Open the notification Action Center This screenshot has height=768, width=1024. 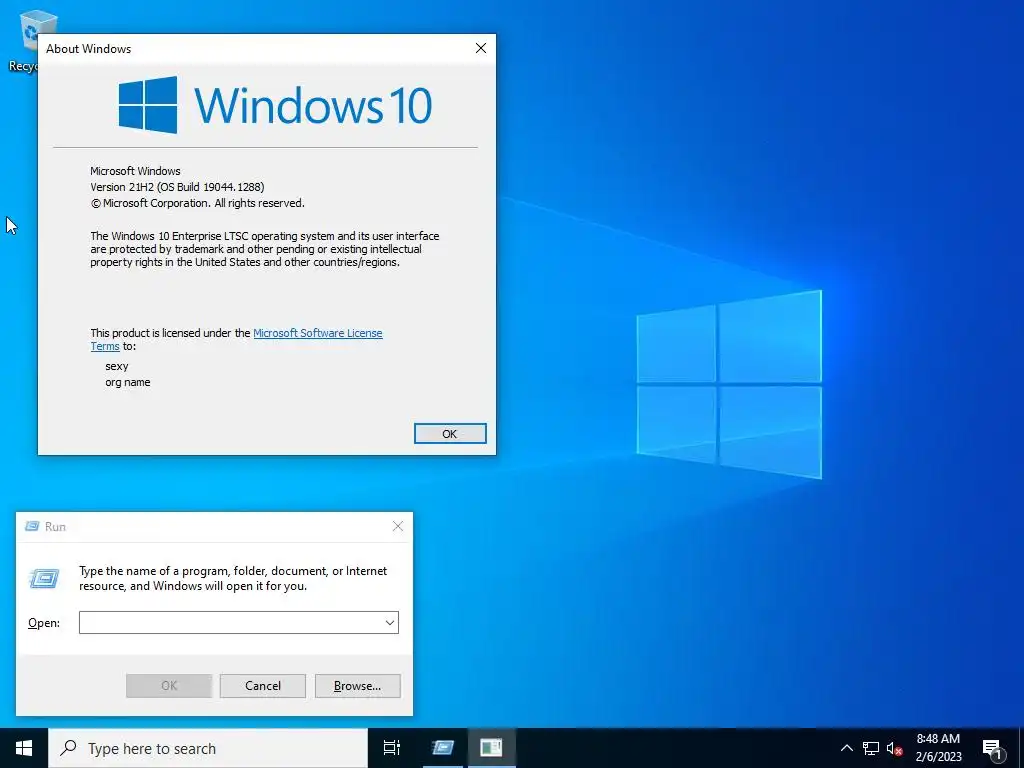(x=993, y=748)
